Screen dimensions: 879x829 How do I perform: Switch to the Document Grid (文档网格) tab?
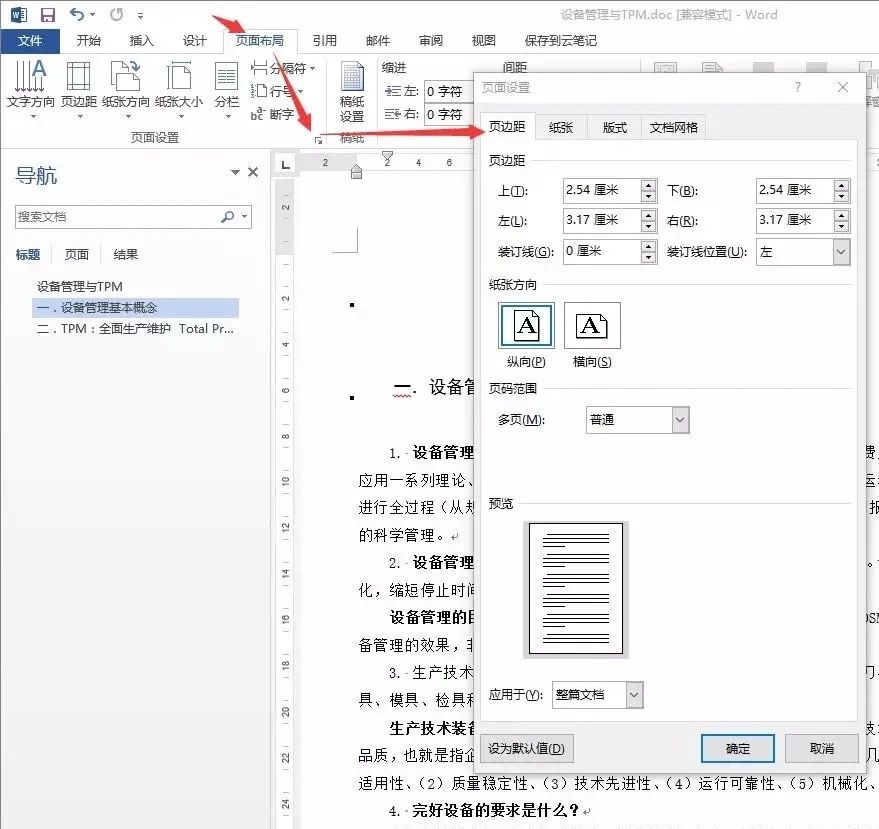[x=673, y=128]
